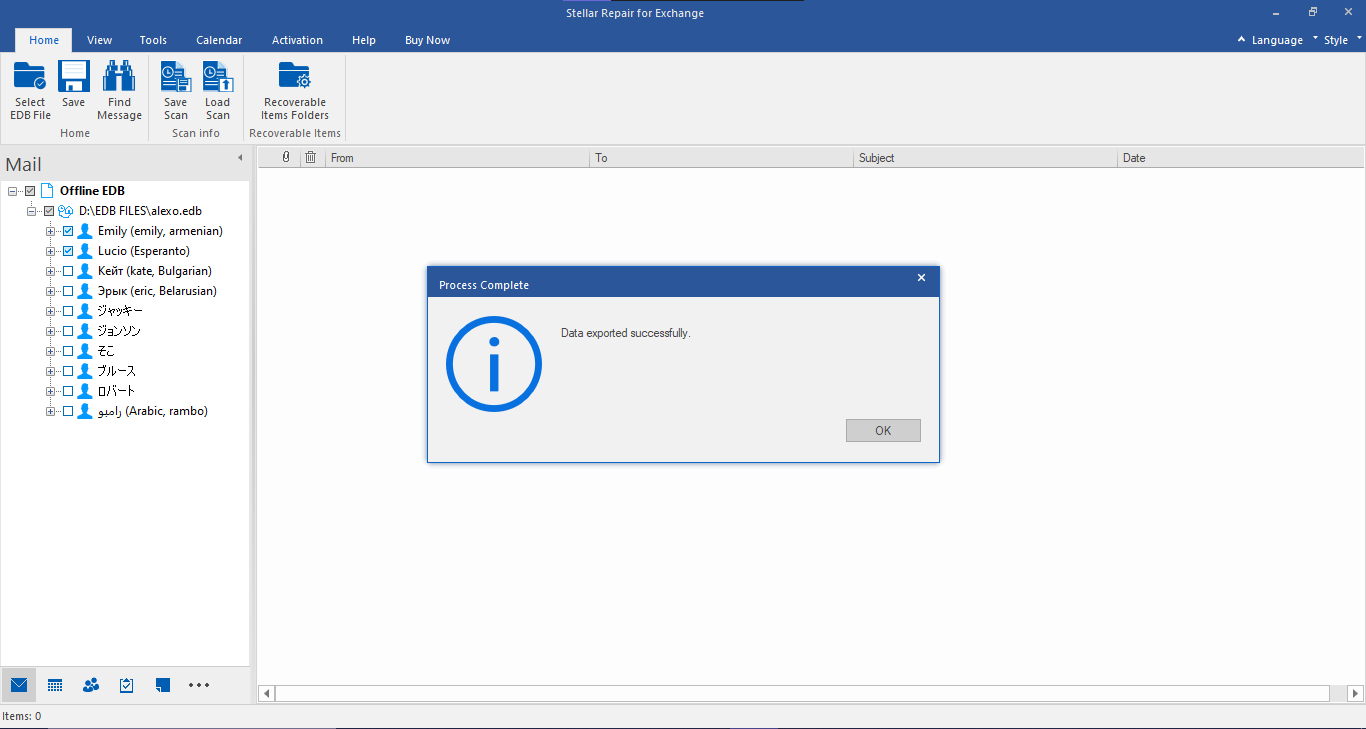Image resolution: width=1366 pixels, height=729 pixels.
Task: Open the Tools ribbon tab
Action: click(153, 40)
